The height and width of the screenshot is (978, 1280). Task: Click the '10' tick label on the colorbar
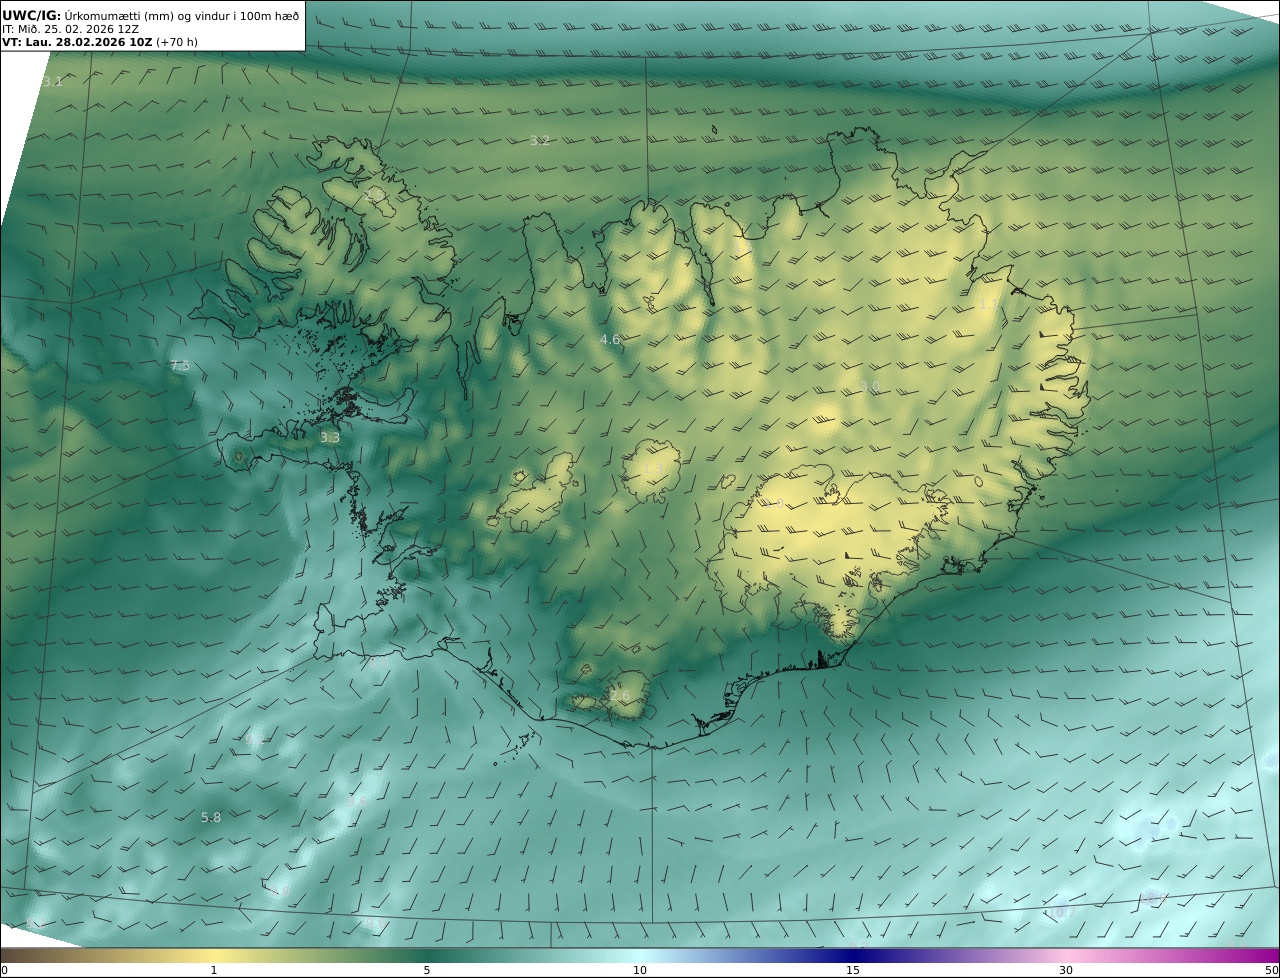click(640, 970)
